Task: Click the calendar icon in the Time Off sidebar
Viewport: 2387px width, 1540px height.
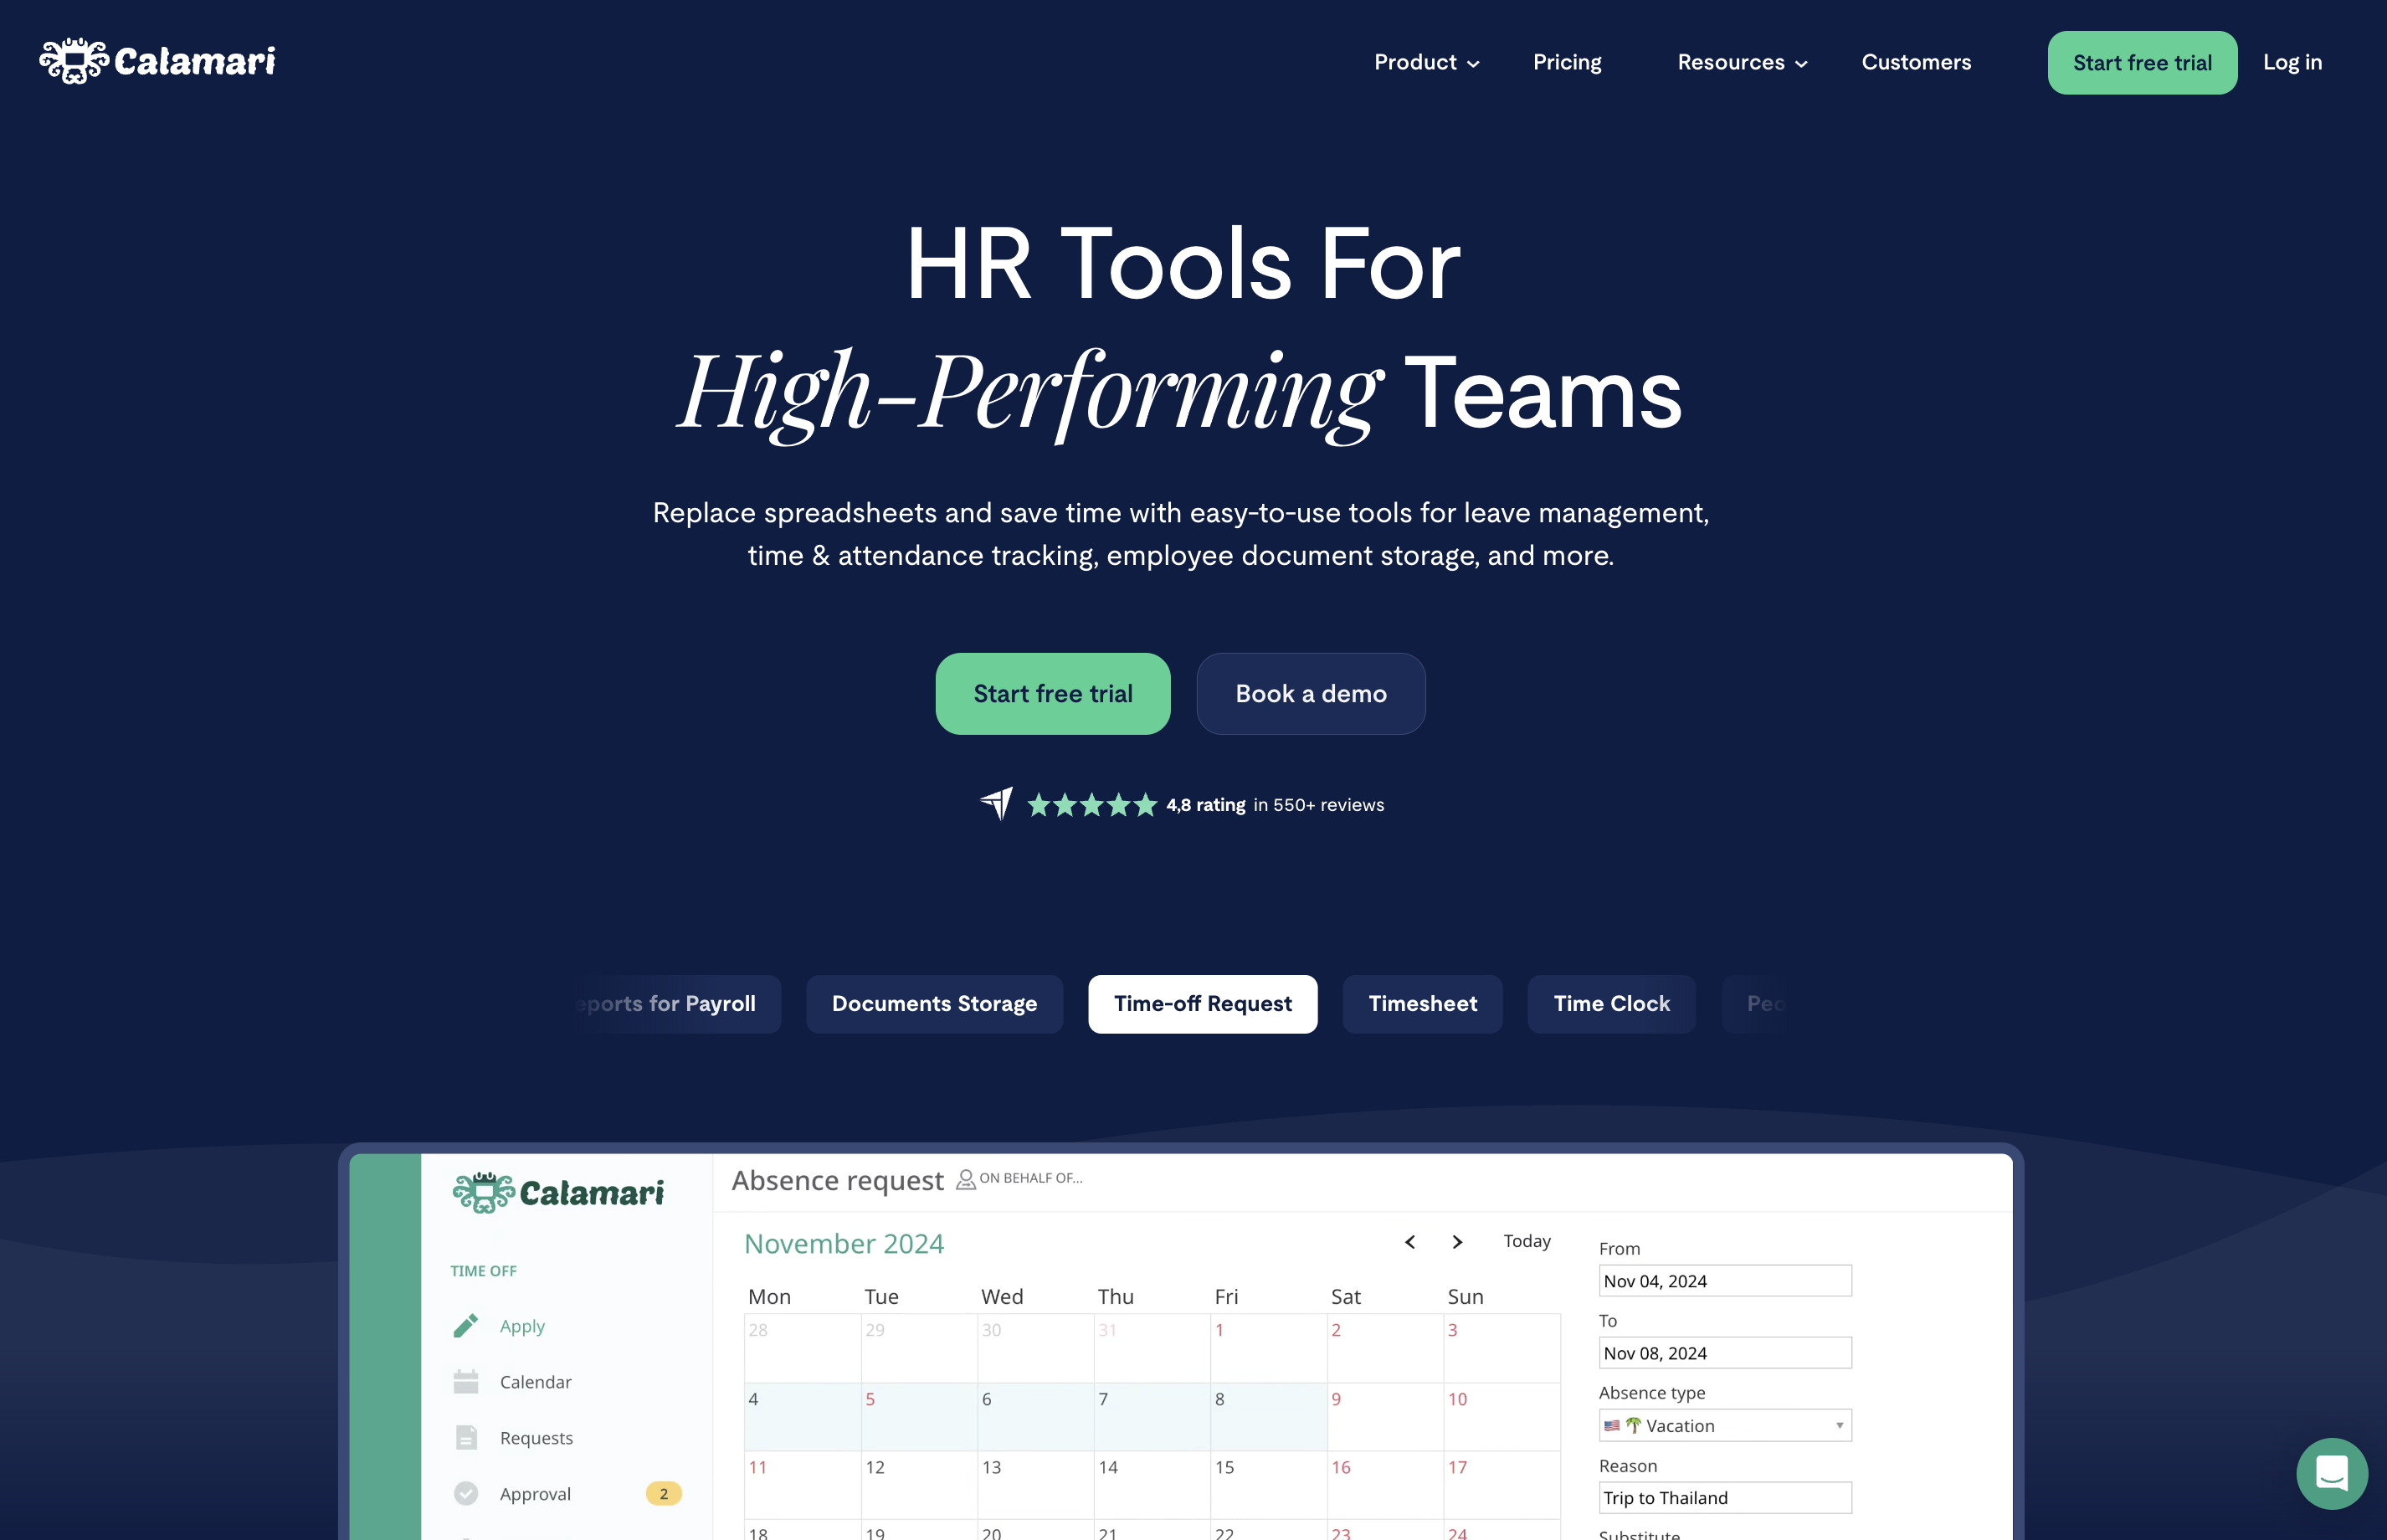Action: (466, 1381)
